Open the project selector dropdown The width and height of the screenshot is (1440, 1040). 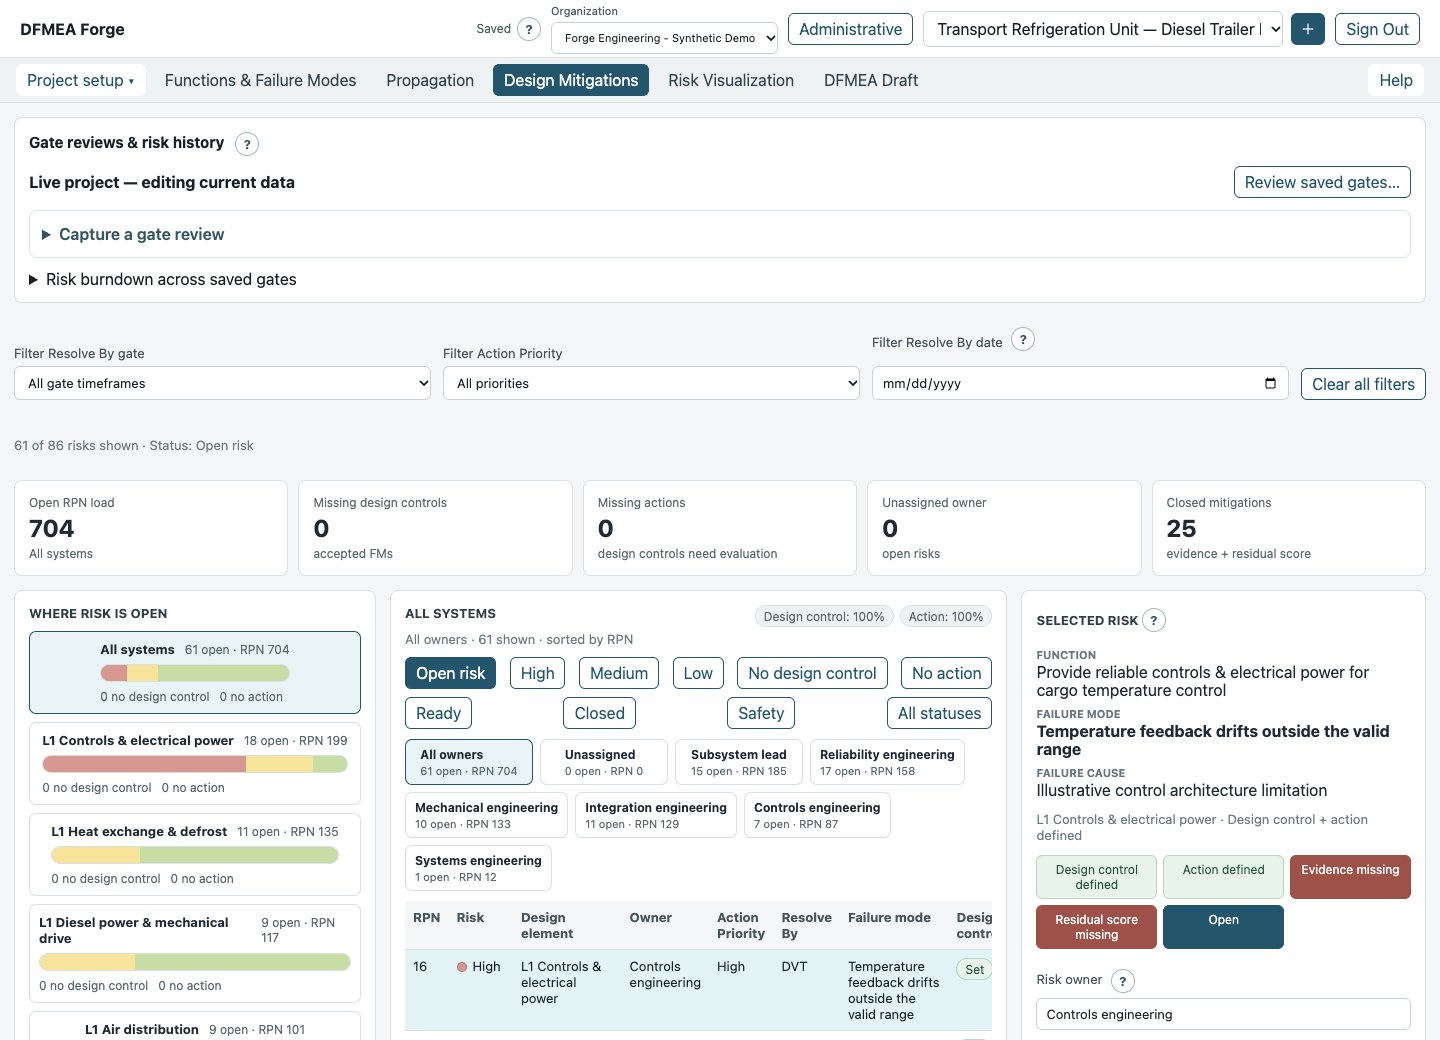coord(1104,29)
